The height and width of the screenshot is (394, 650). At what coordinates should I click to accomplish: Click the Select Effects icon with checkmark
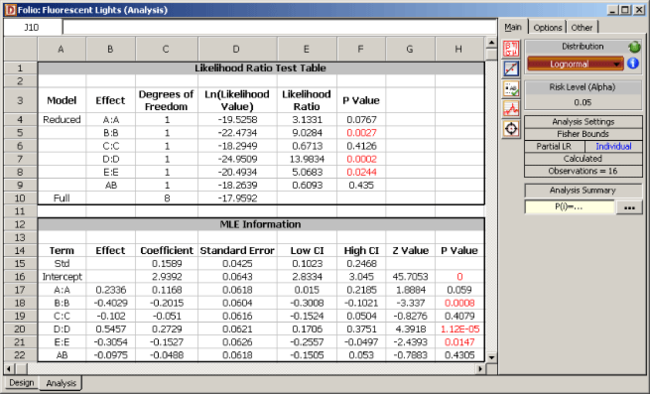tap(511, 89)
